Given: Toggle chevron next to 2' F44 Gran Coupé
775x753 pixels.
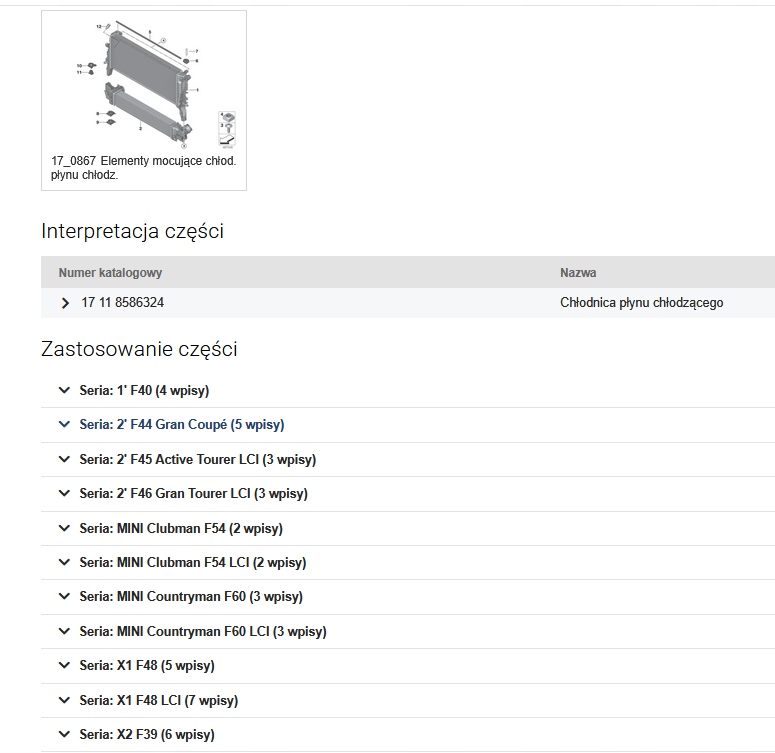Looking at the screenshot, I should coord(65,425).
